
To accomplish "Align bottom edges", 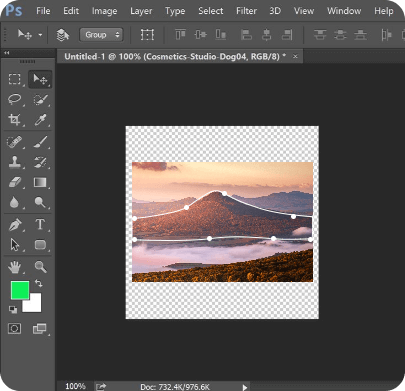I will [221, 35].
